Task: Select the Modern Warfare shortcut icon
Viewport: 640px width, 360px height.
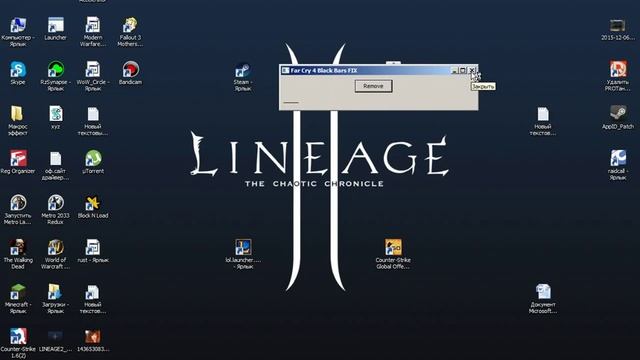Action: pyautogui.click(x=93, y=25)
